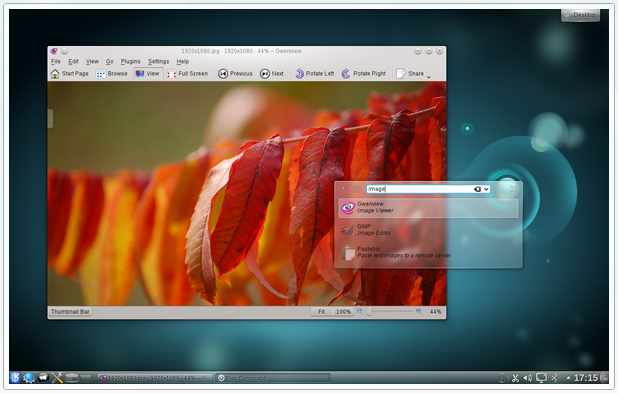Expand the KRunner history dropdown arrow
This screenshot has height=394, width=618.
[486, 189]
